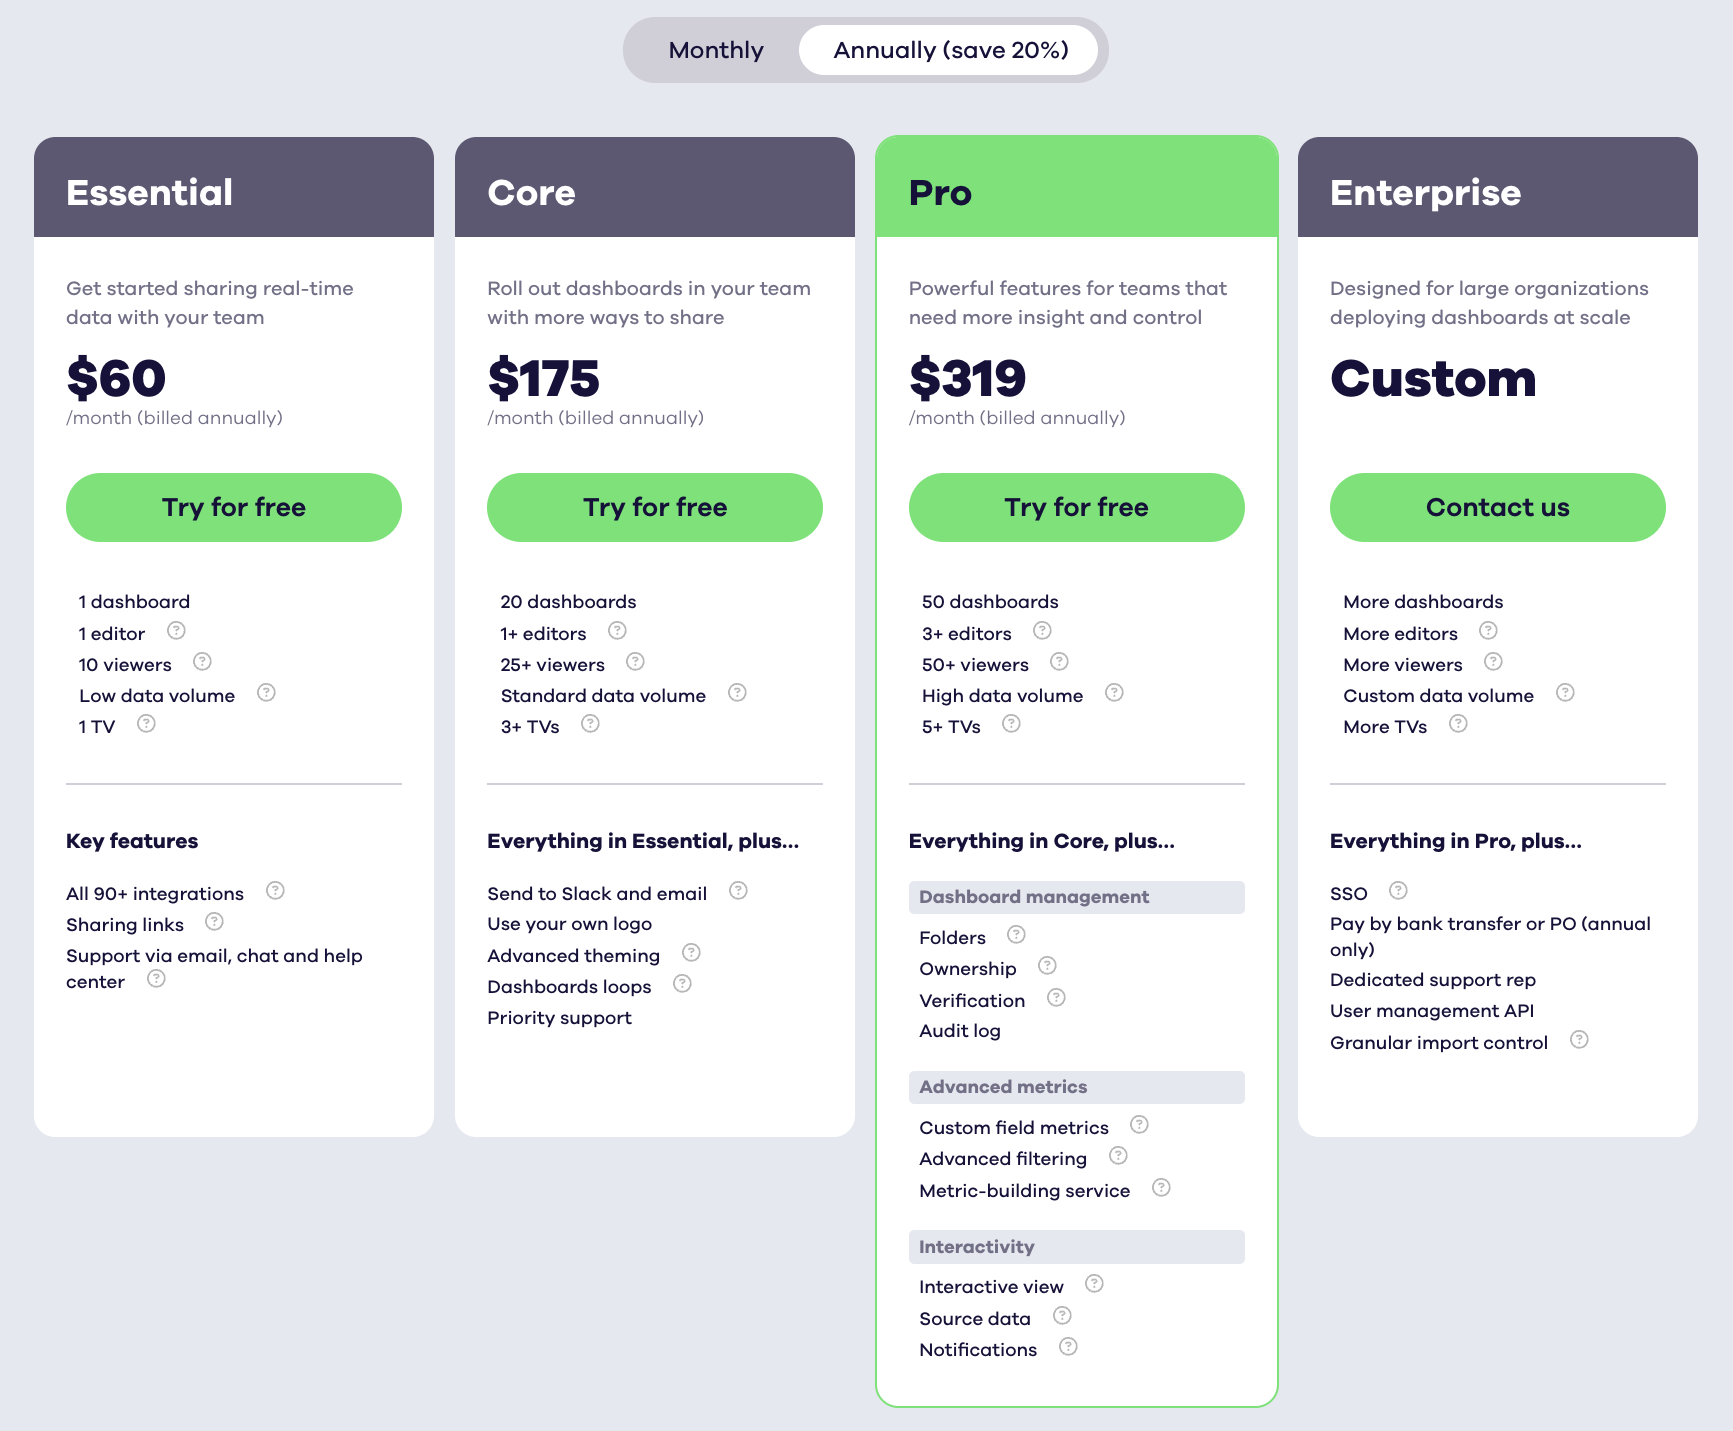
Task: Open tooltip for "Low data volume"
Action: pos(267,693)
